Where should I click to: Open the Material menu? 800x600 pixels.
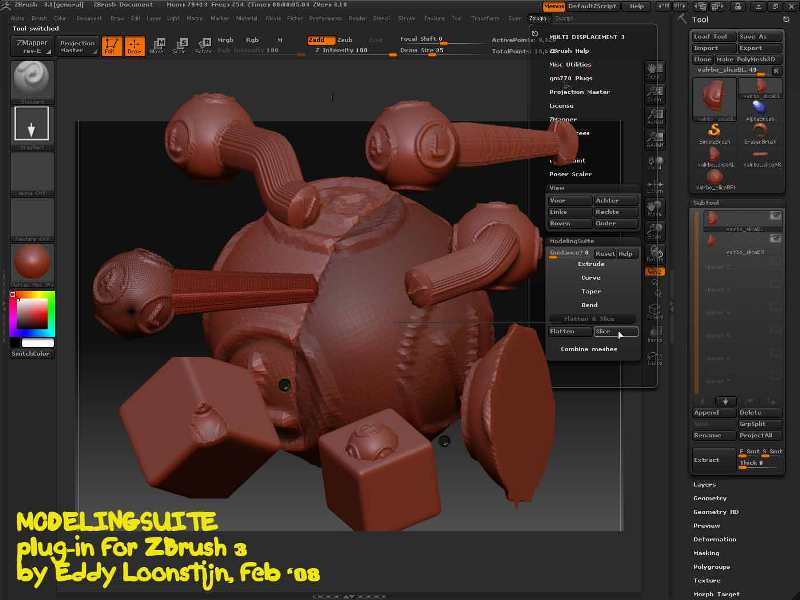pyautogui.click(x=246, y=18)
